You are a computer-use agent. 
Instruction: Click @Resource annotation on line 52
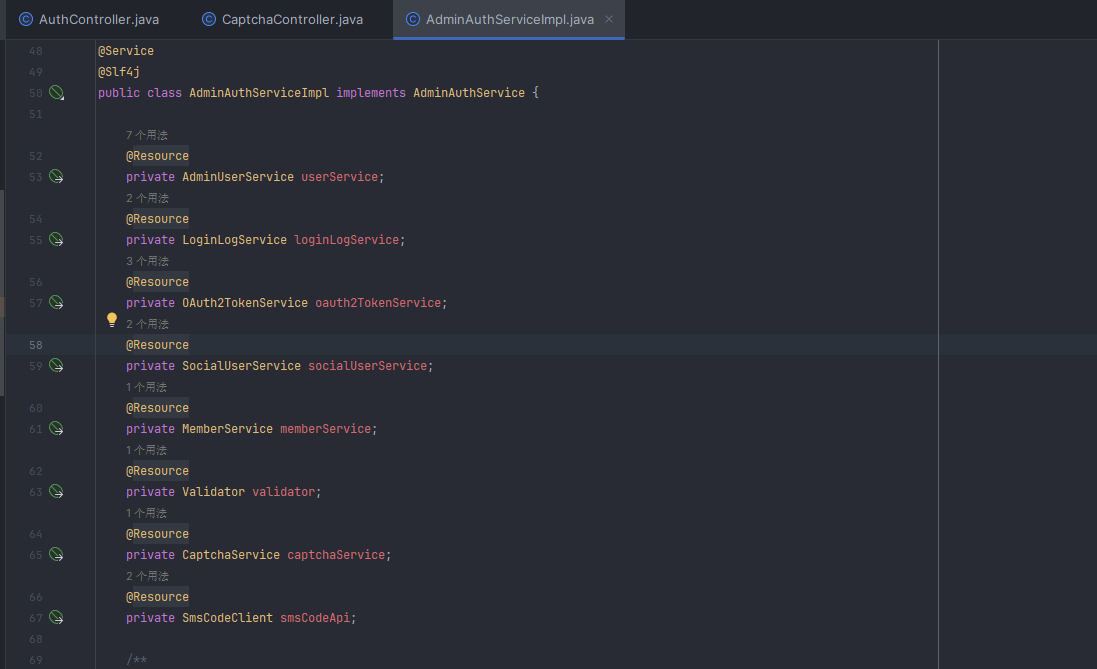157,156
